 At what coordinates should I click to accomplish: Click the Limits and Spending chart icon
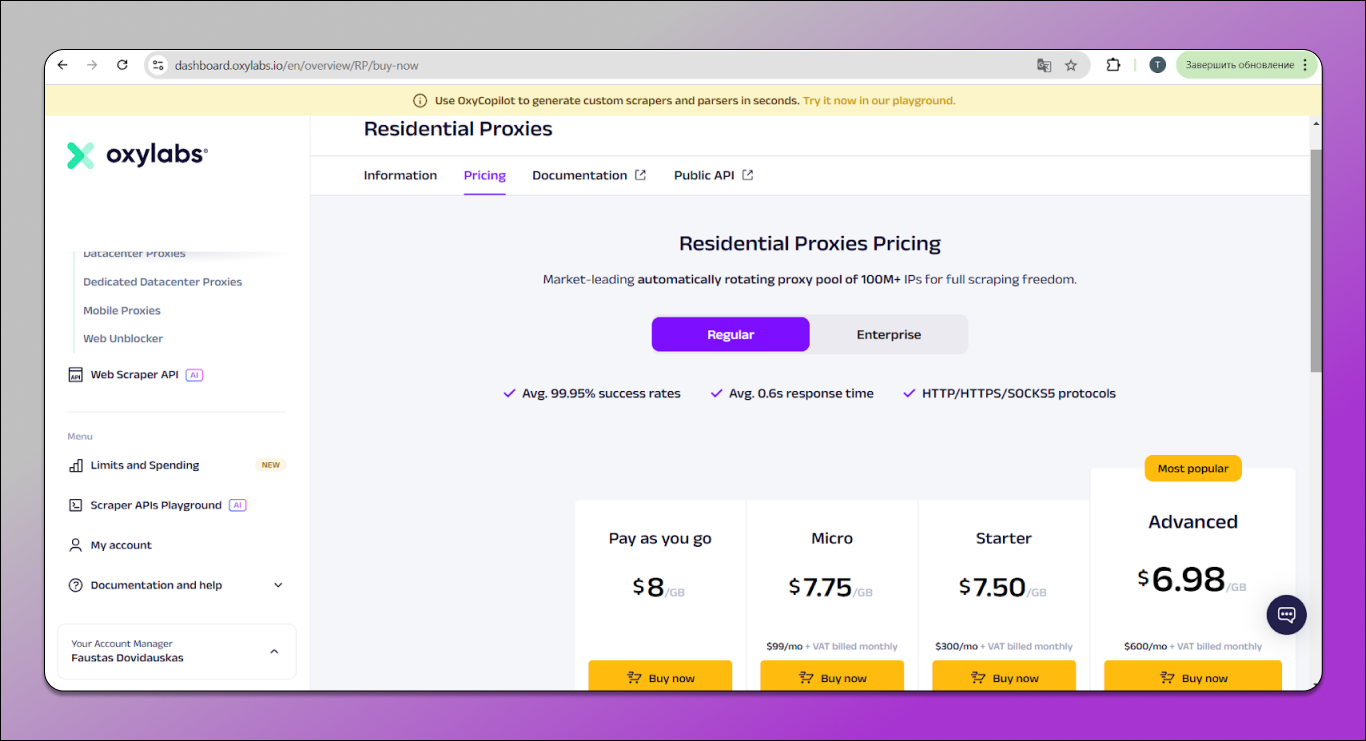click(x=75, y=465)
